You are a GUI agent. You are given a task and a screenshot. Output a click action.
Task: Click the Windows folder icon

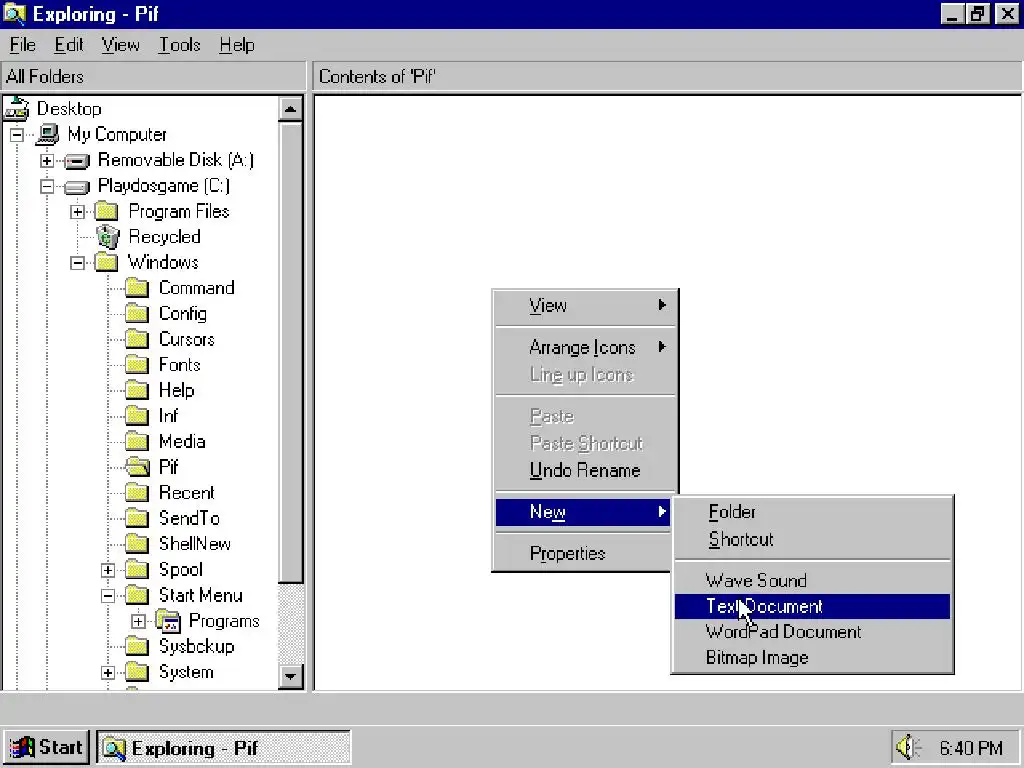[x=106, y=263]
